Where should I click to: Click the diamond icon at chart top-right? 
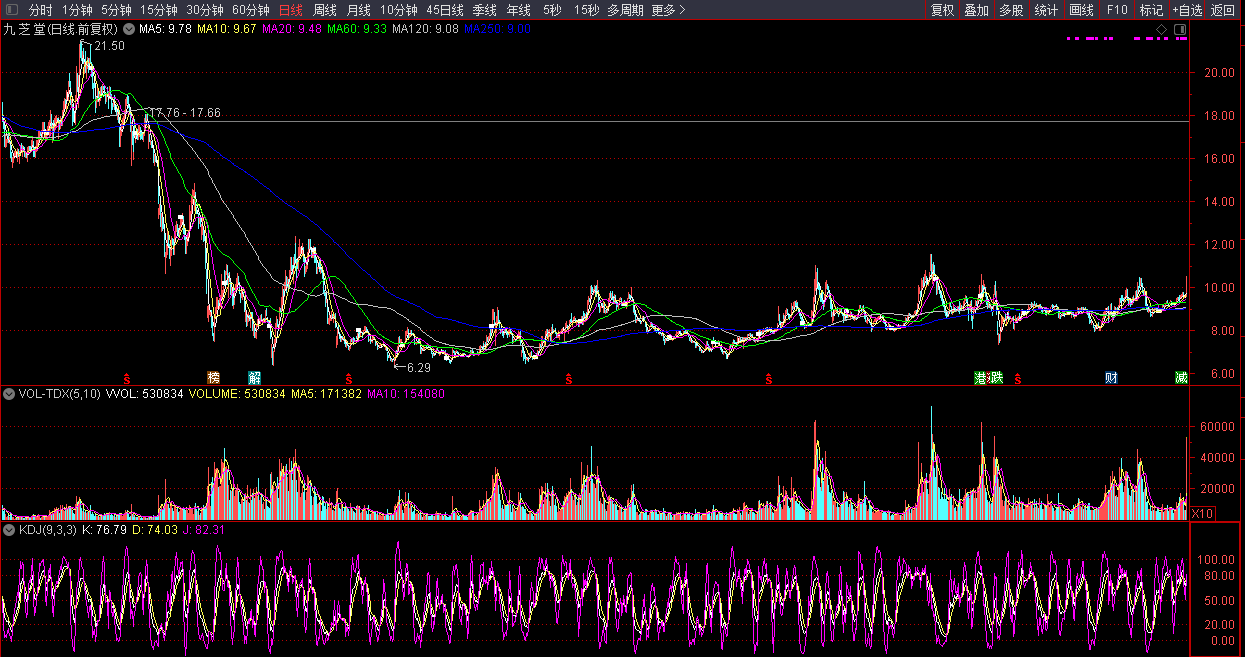click(1162, 29)
